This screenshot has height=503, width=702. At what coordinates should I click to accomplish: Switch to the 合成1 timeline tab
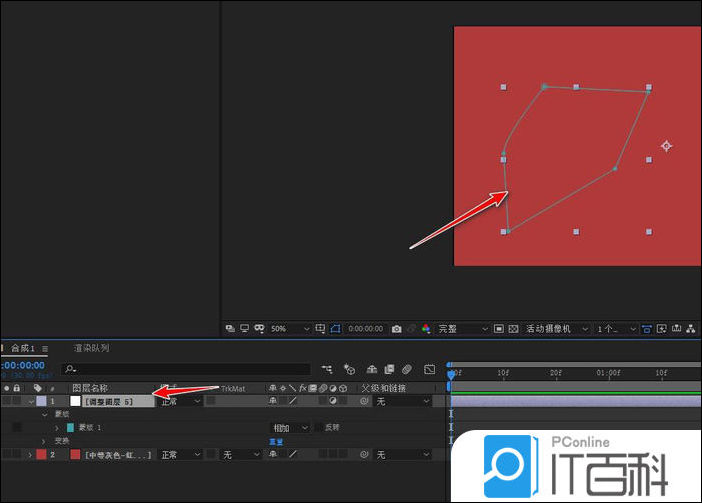22,348
